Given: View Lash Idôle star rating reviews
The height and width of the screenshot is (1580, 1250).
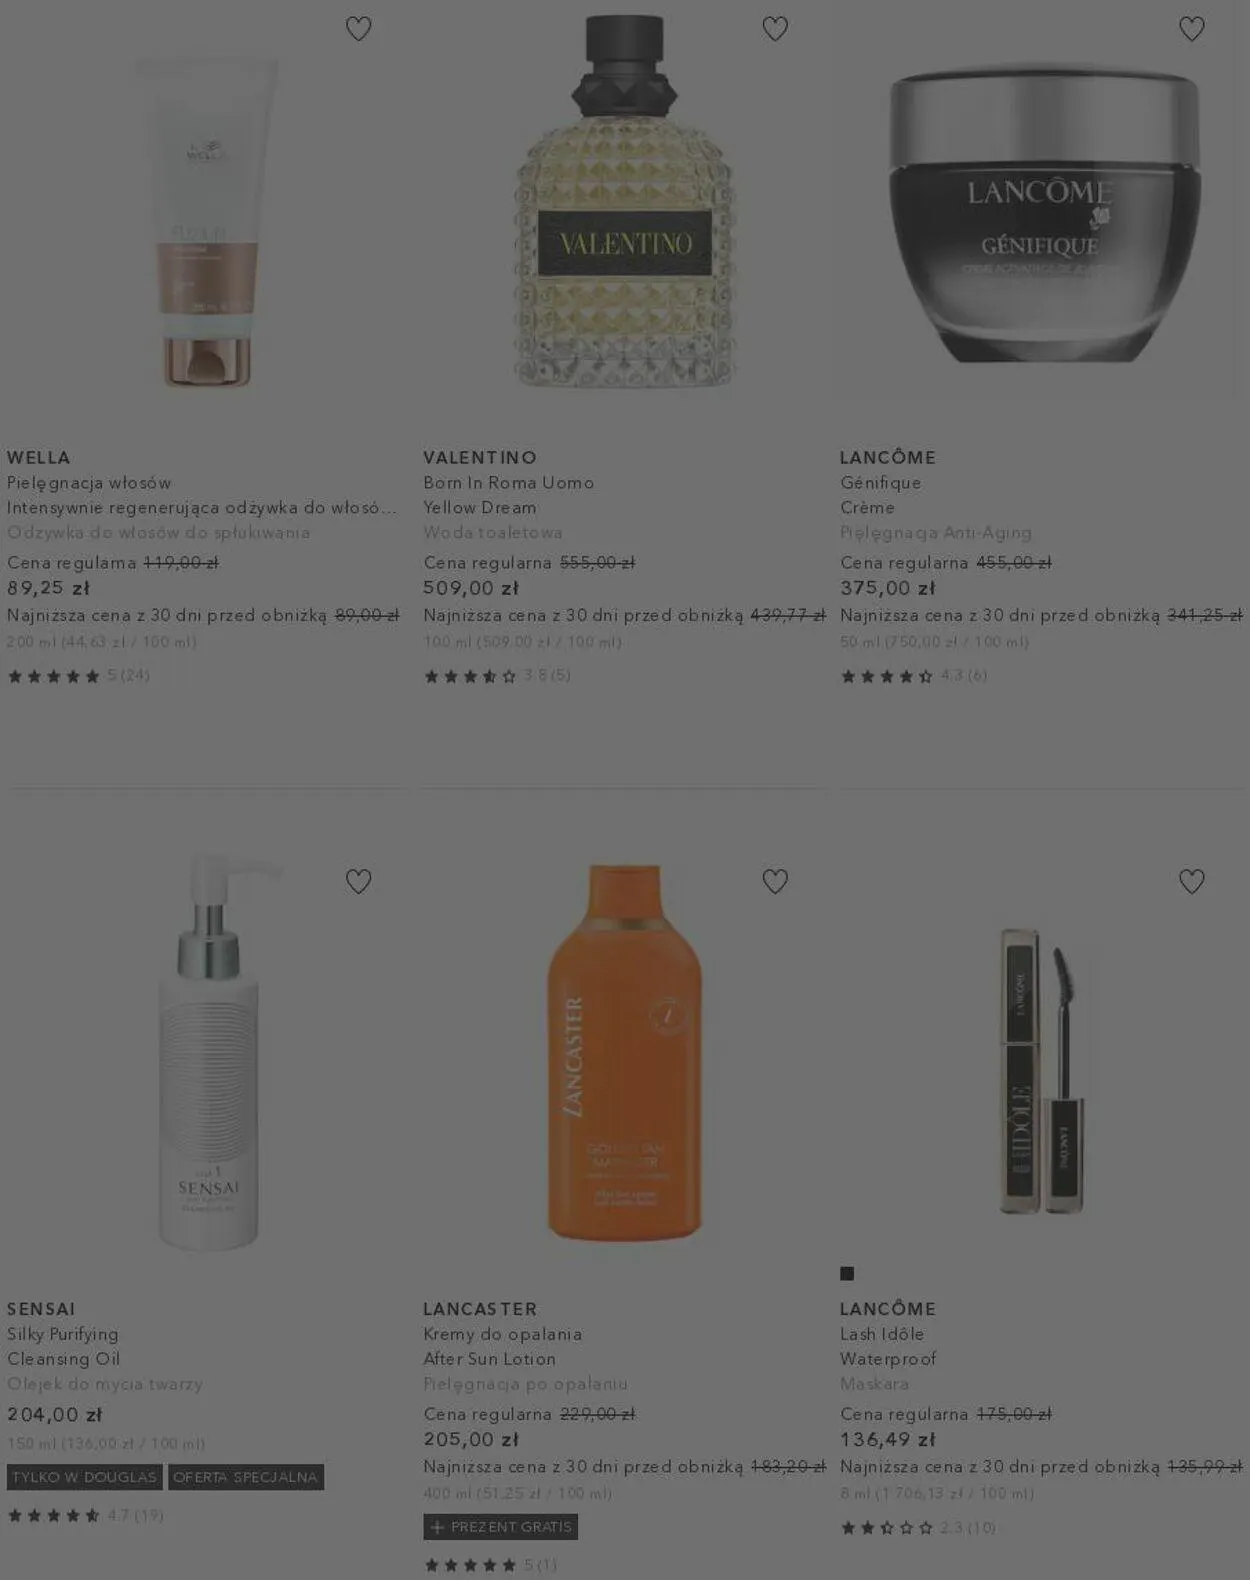Looking at the screenshot, I should [x=918, y=1527].
